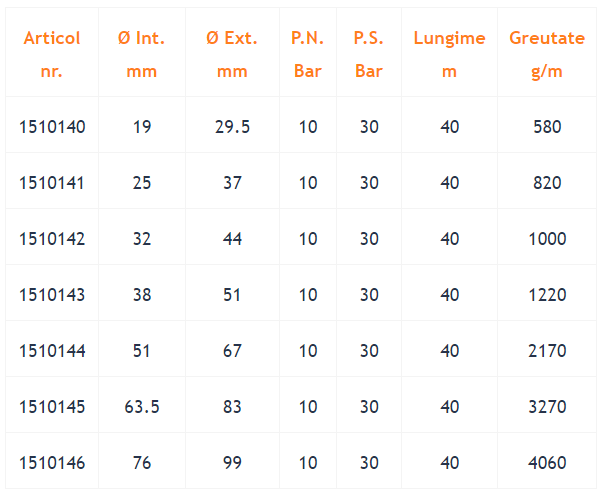The image size is (607, 493).
Task: Click the Greutate g/m header
Action: click(x=547, y=55)
